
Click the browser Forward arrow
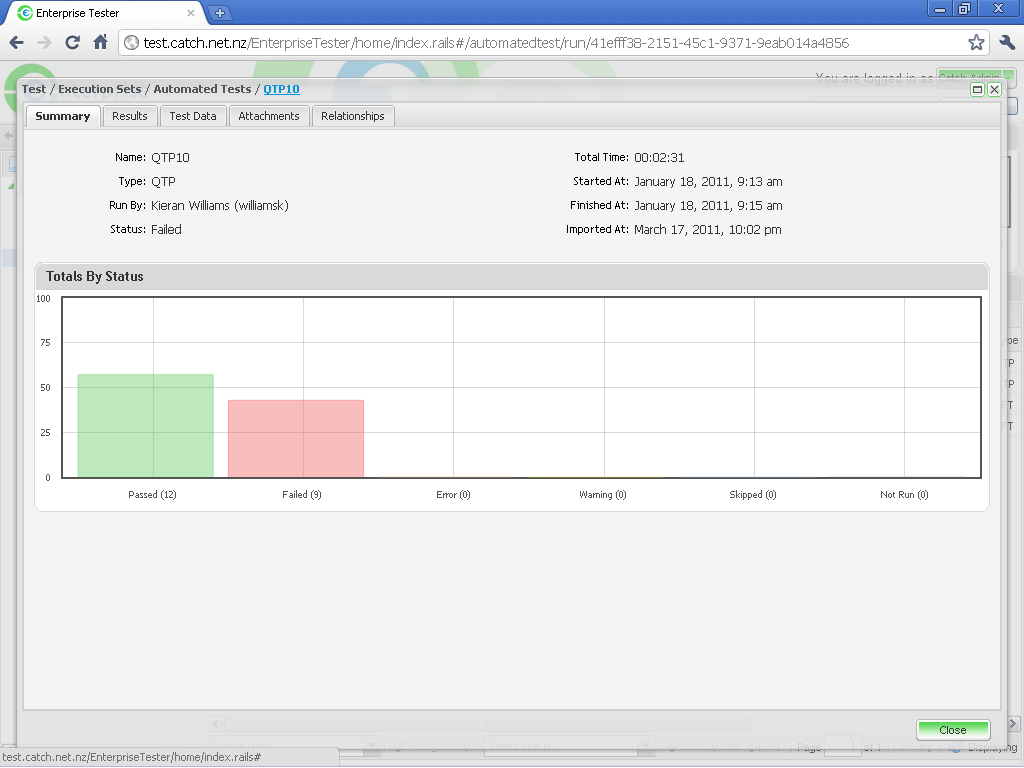pos(44,43)
